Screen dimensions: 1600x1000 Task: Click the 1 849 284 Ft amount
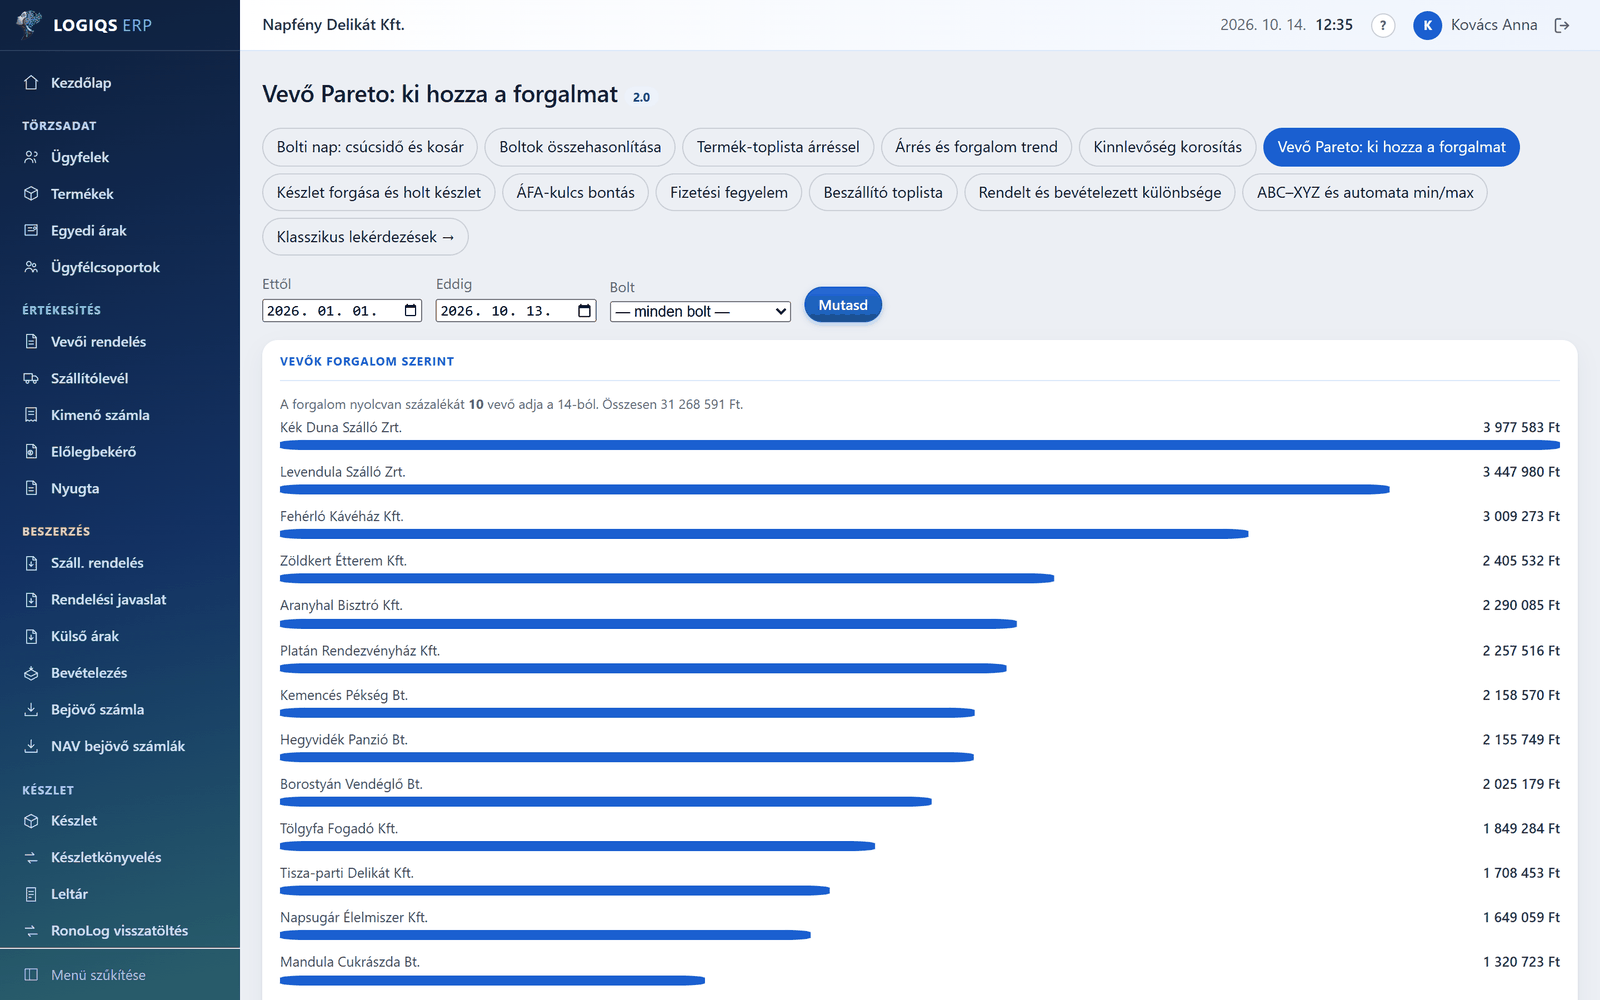click(x=1521, y=828)
